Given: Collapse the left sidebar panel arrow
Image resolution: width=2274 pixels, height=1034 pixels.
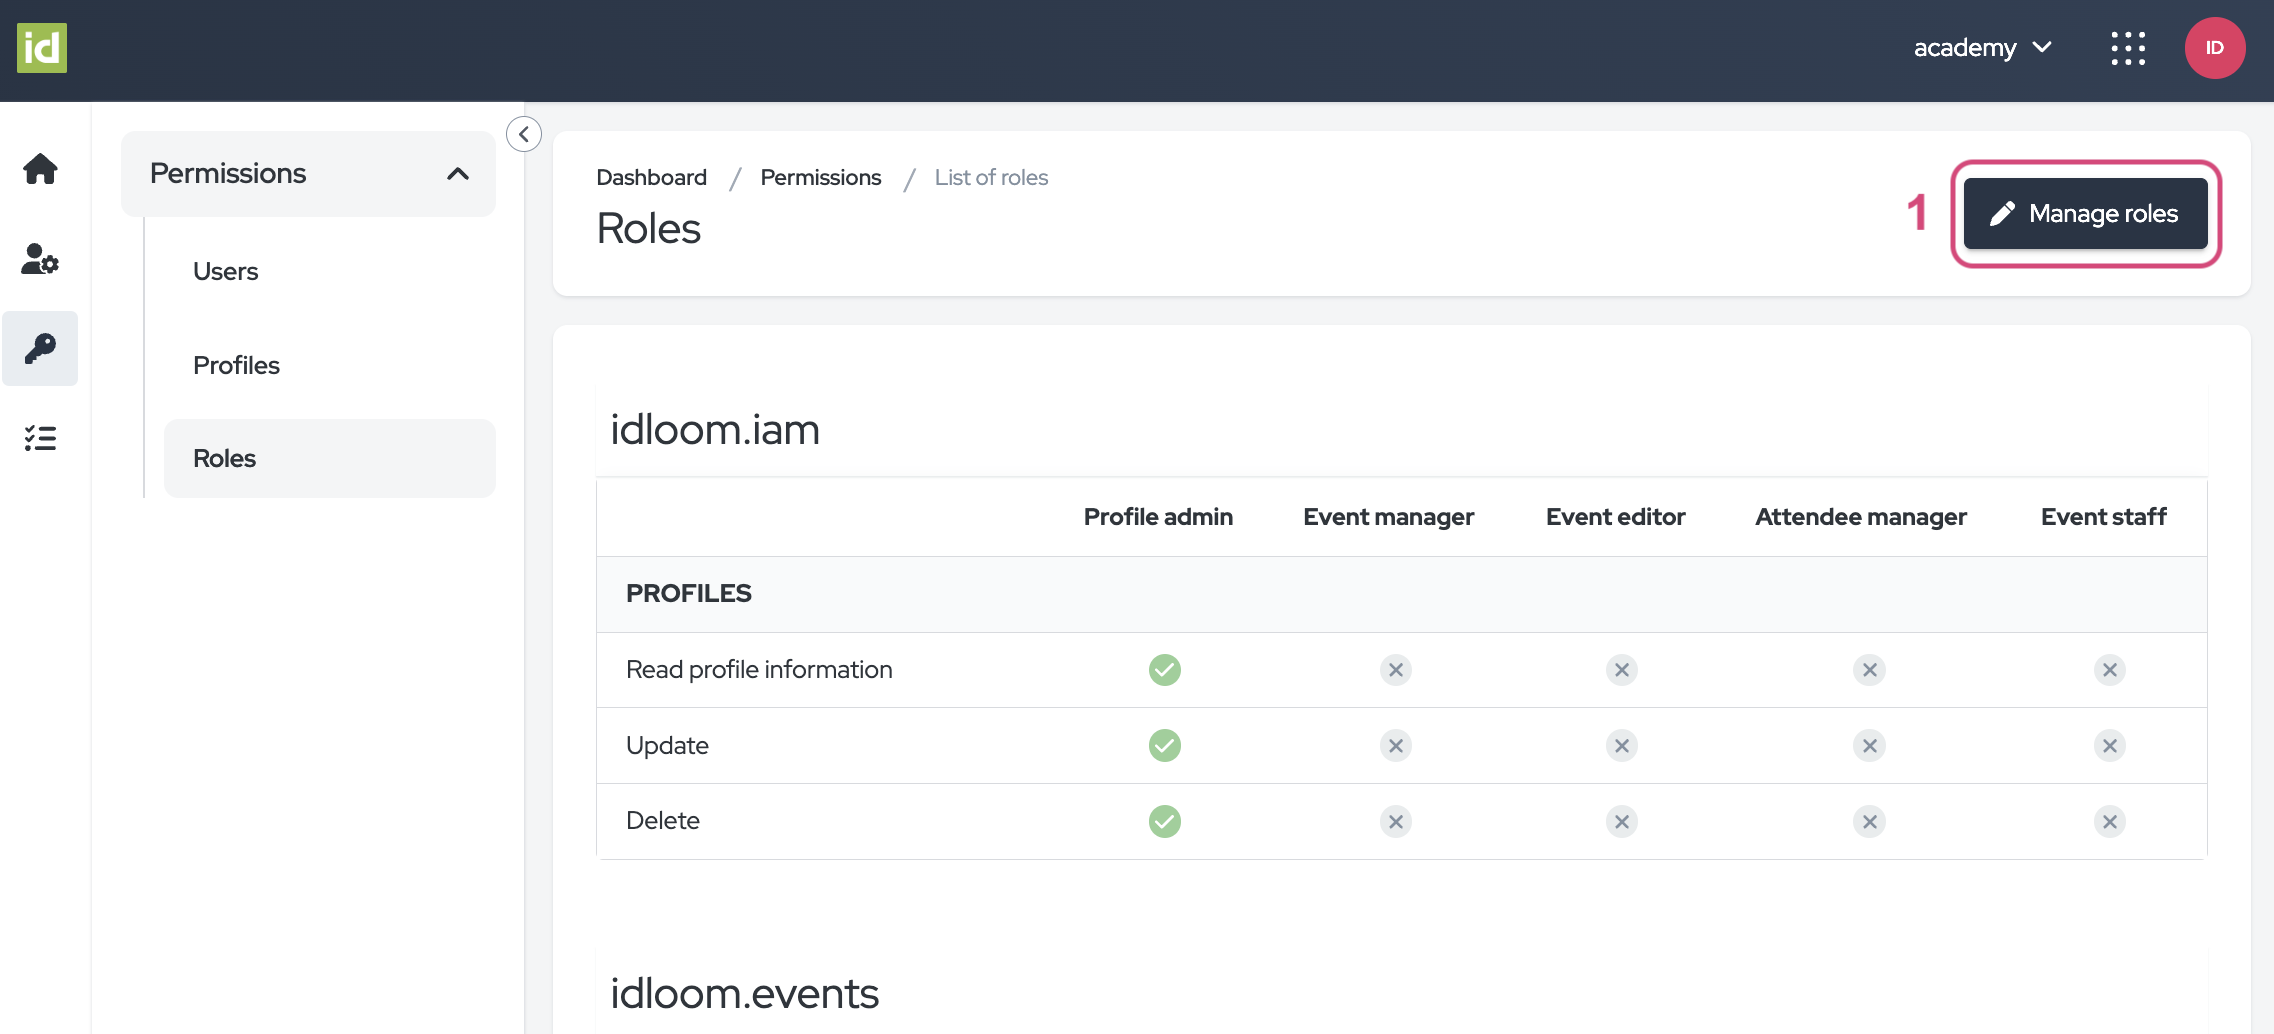Looking at the screenshot, I should pos(523,133).
